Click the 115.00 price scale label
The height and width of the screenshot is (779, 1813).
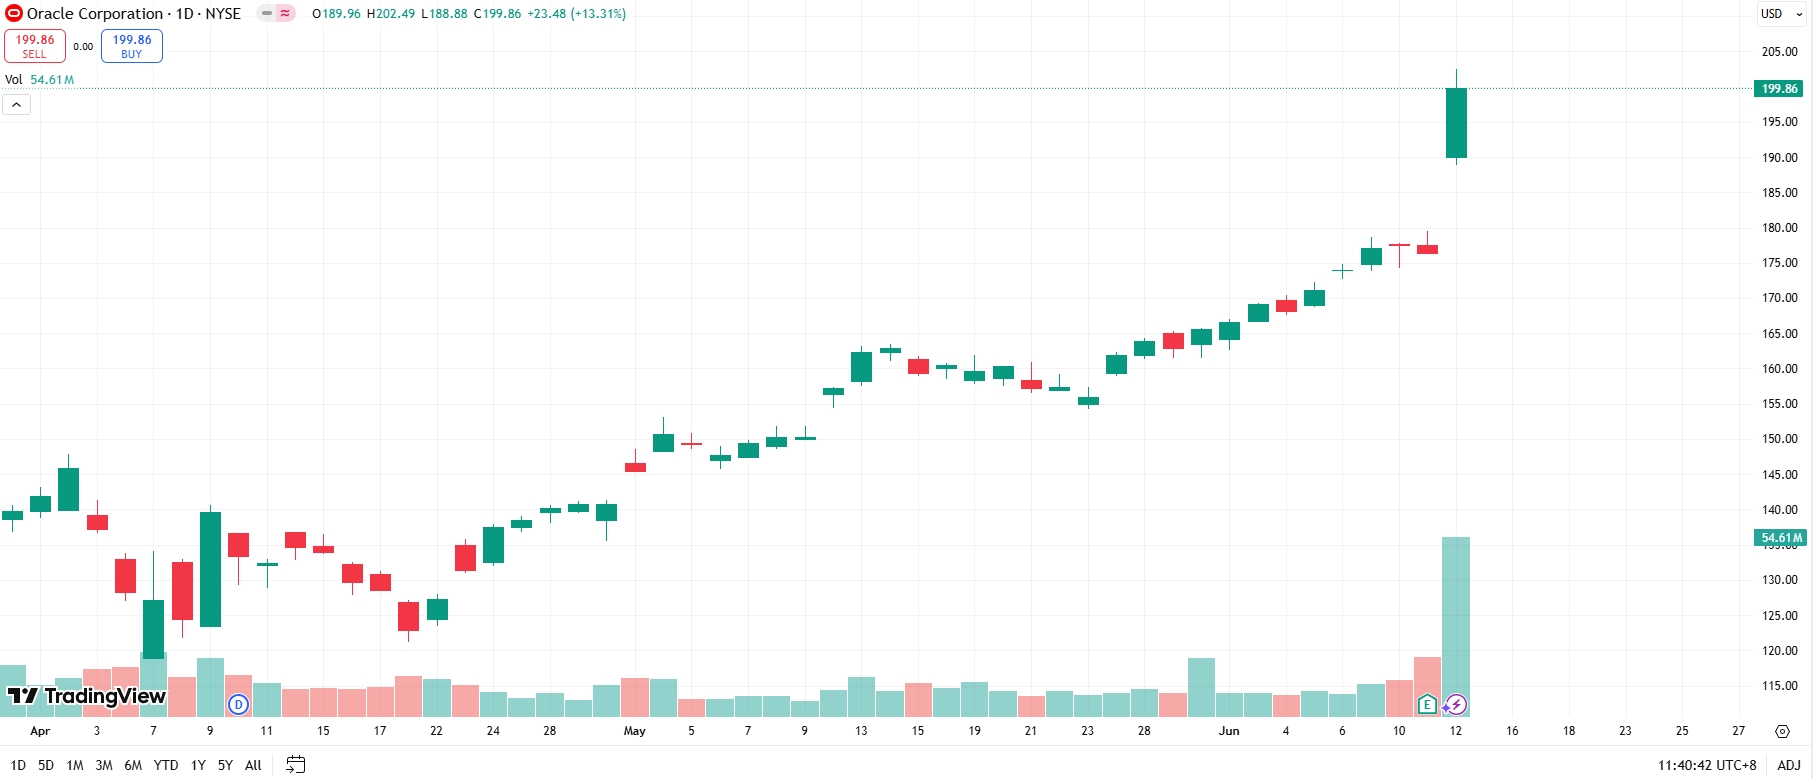1780,686
